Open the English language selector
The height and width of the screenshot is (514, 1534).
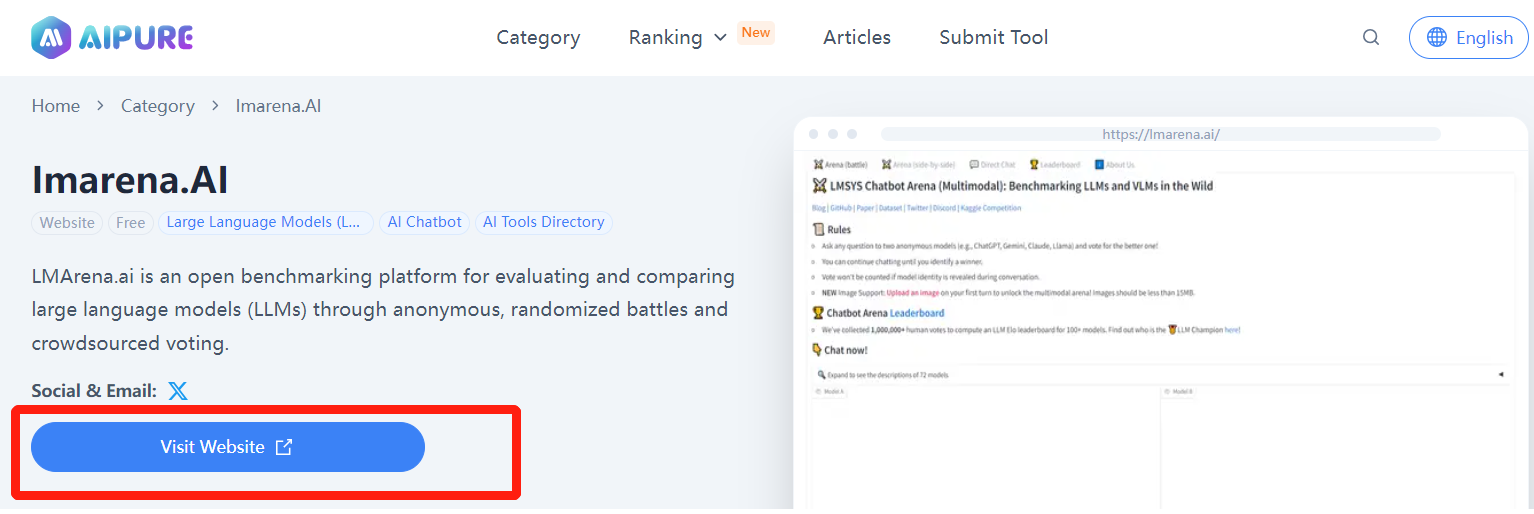point(1468,37)
